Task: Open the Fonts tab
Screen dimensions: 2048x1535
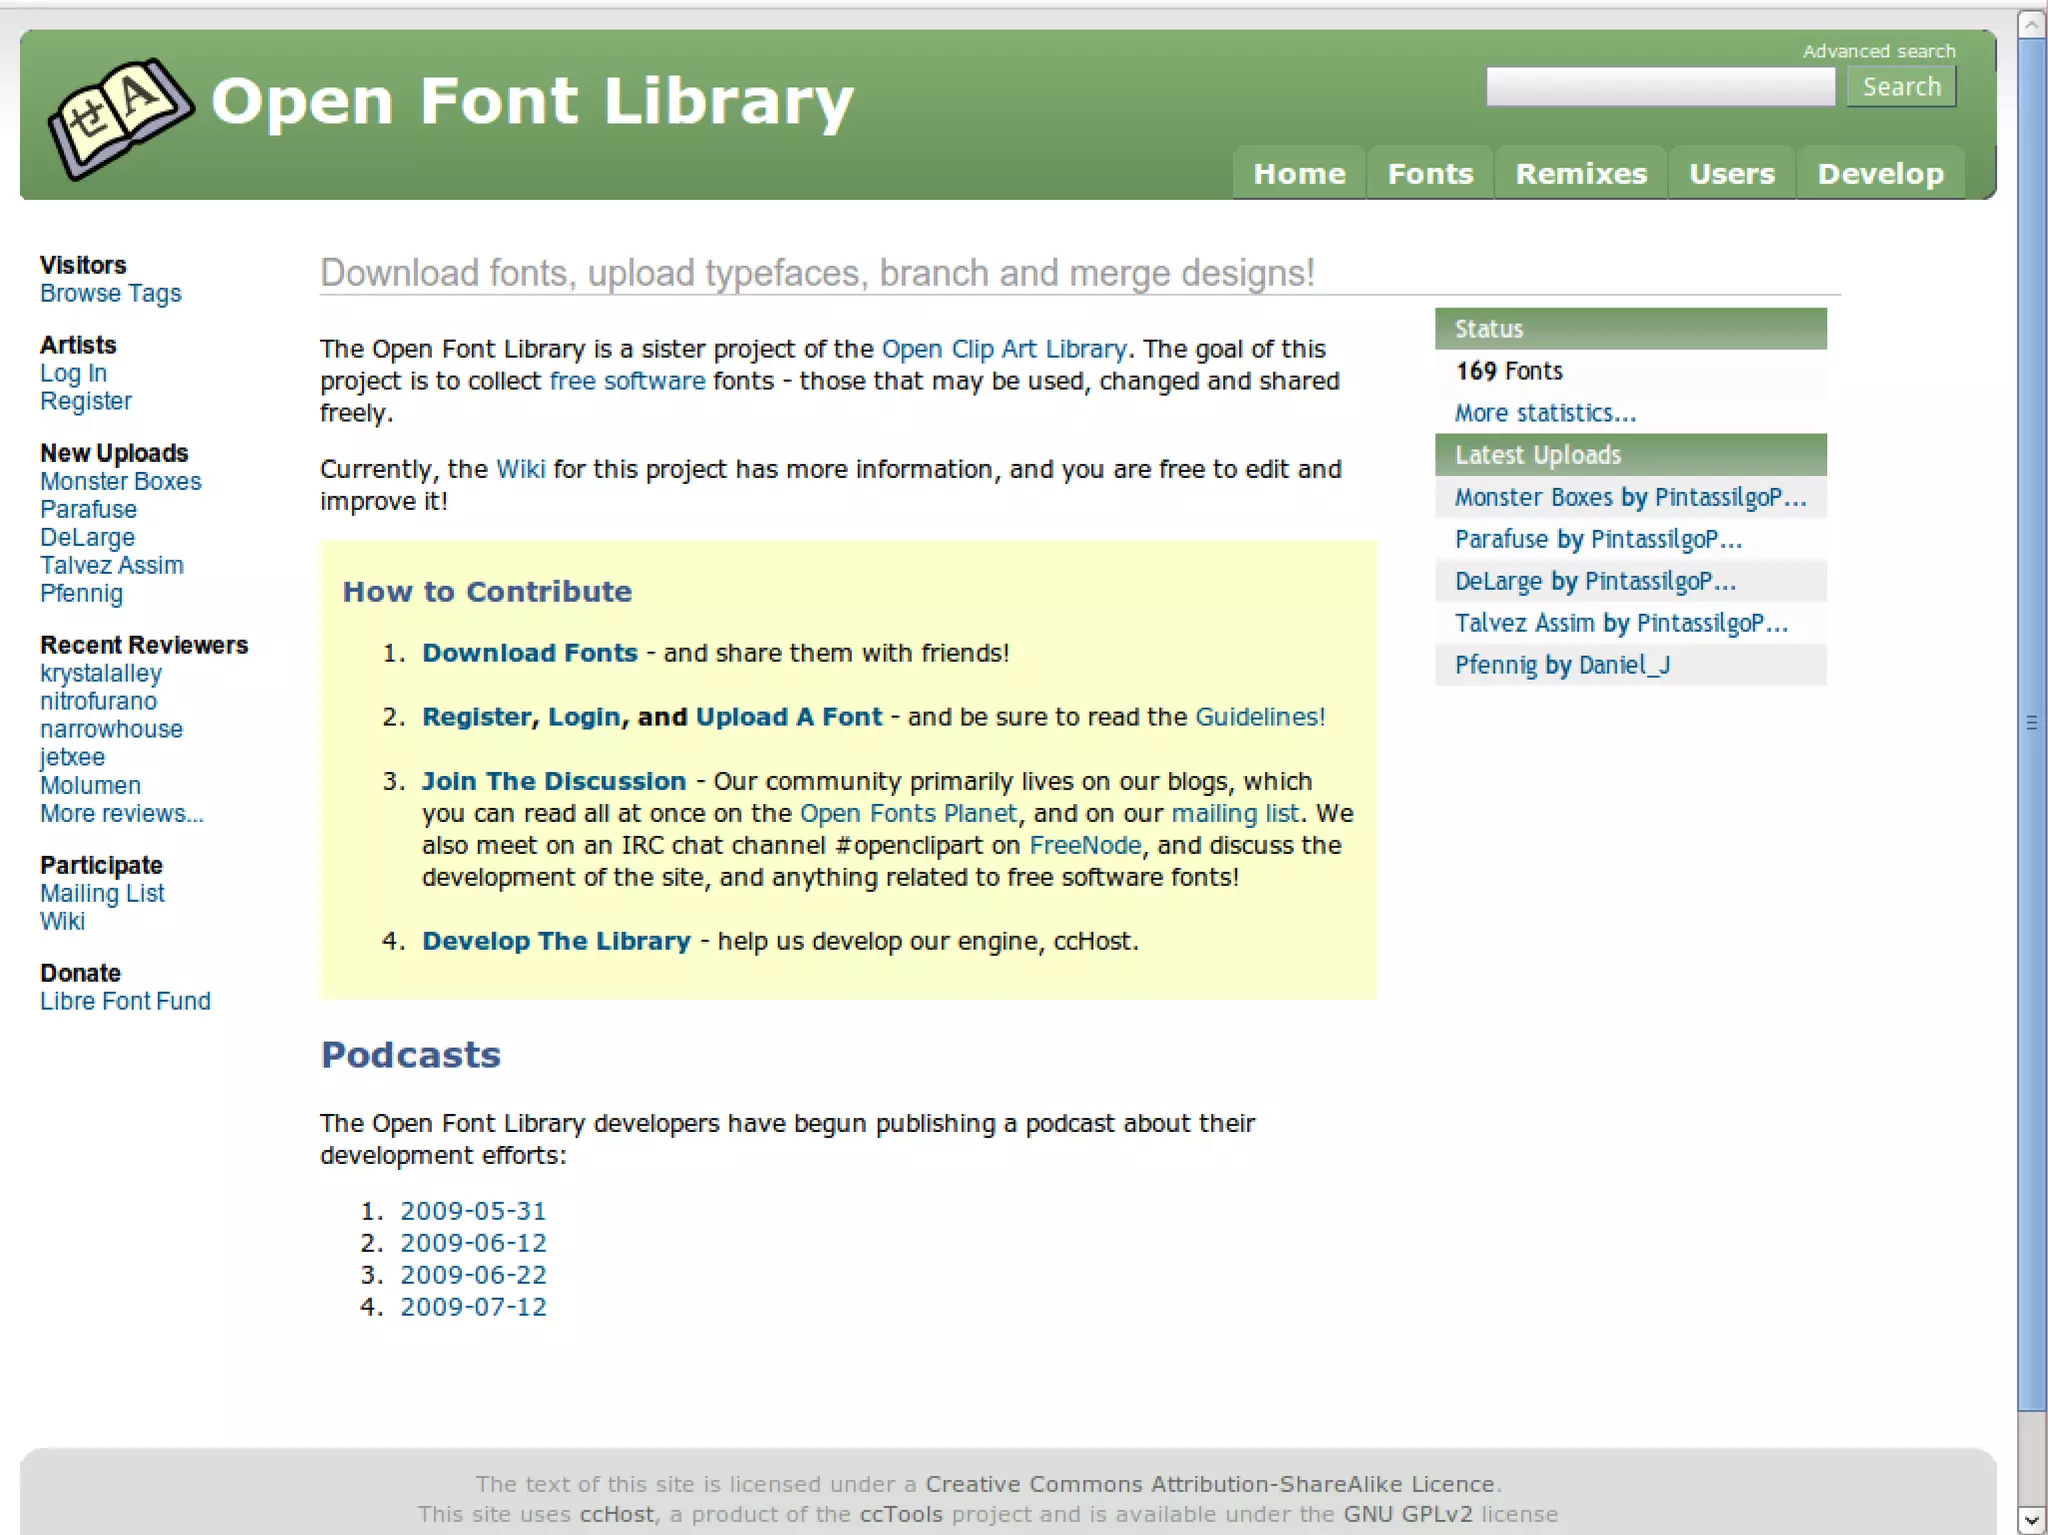Action: [1429, 174]
